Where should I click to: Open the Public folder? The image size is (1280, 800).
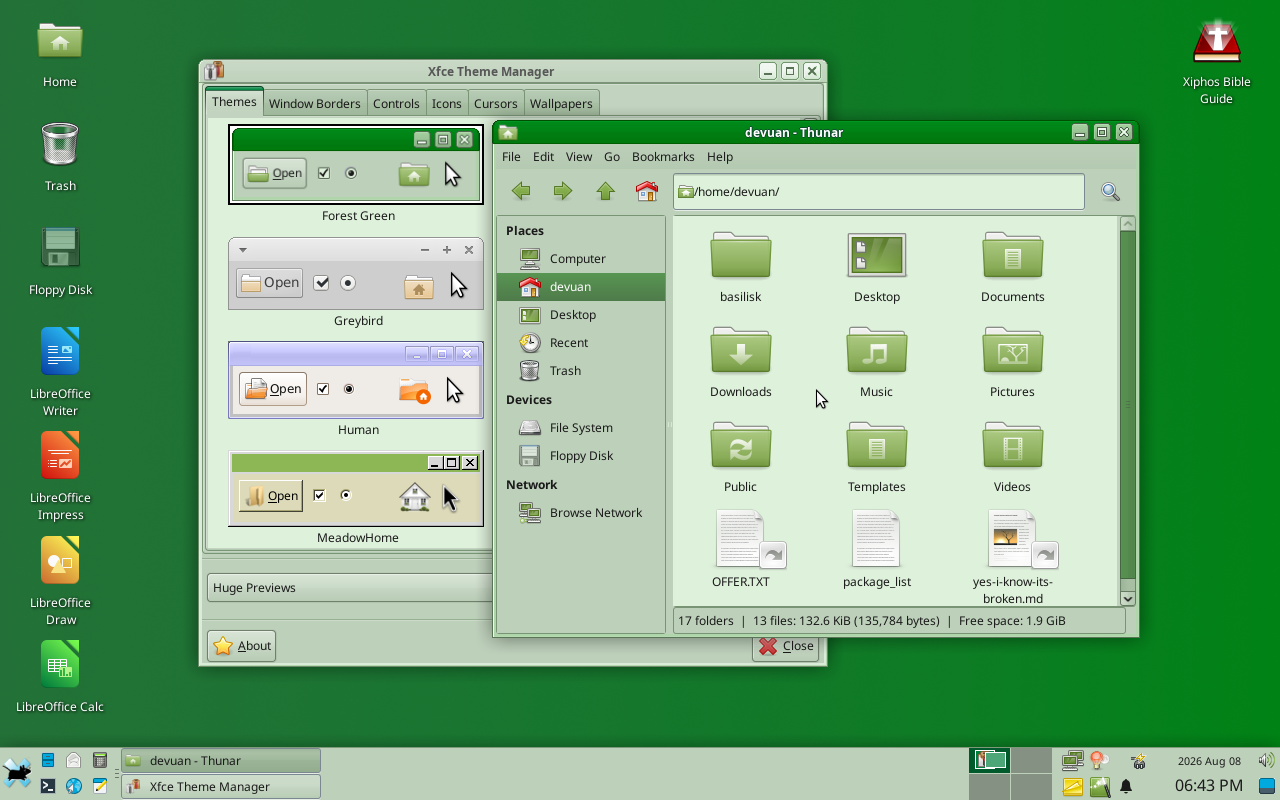click(x=741, y=457)
